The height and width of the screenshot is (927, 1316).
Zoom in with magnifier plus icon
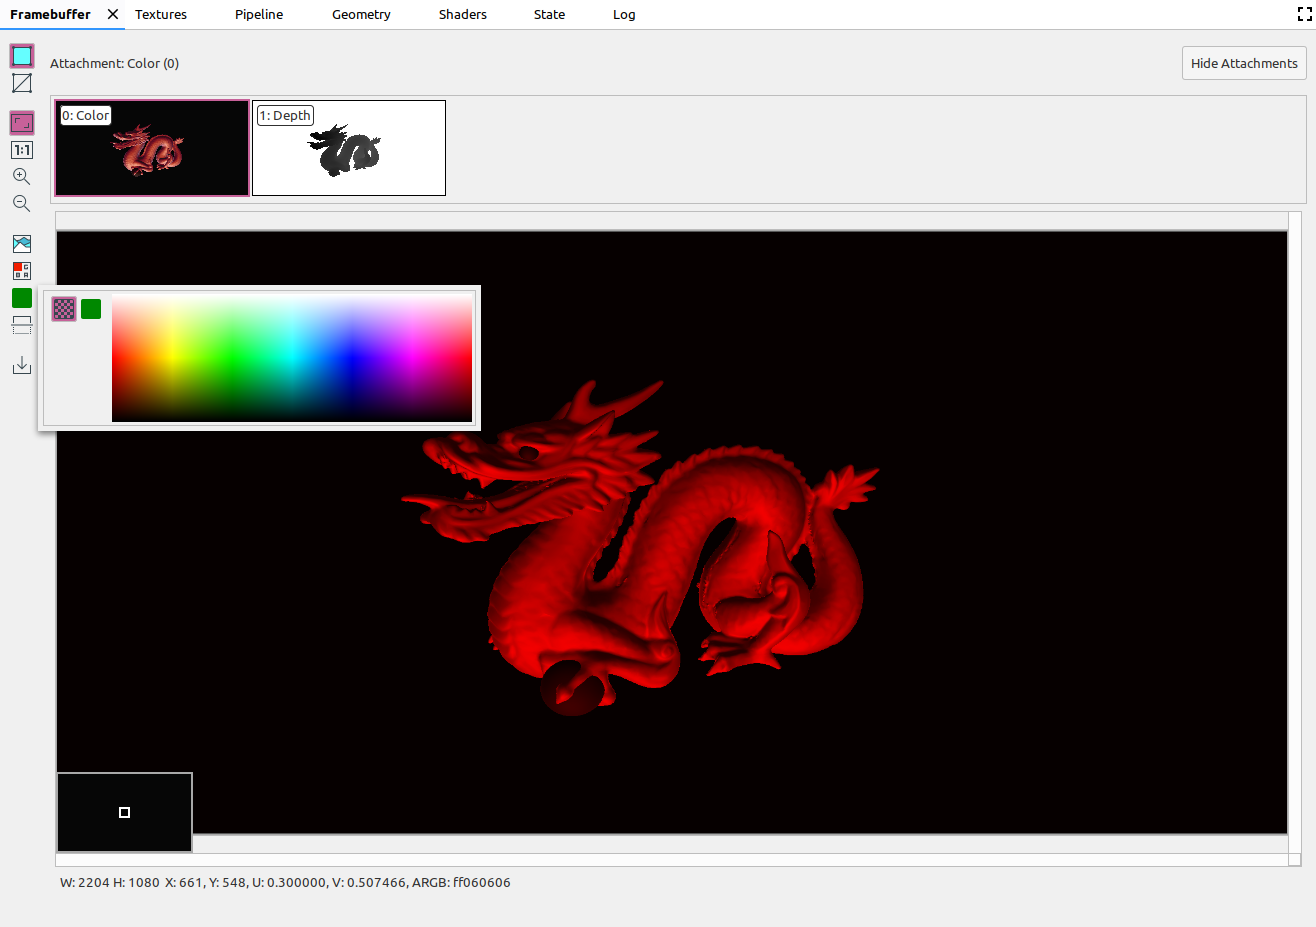click(x=22, y=177)
